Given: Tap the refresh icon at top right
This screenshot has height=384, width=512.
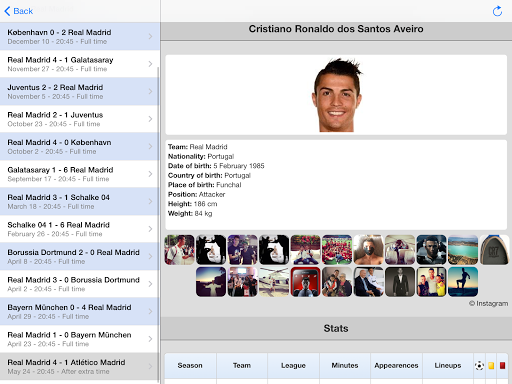Looking at the screenshot, I should coord(497,11).
